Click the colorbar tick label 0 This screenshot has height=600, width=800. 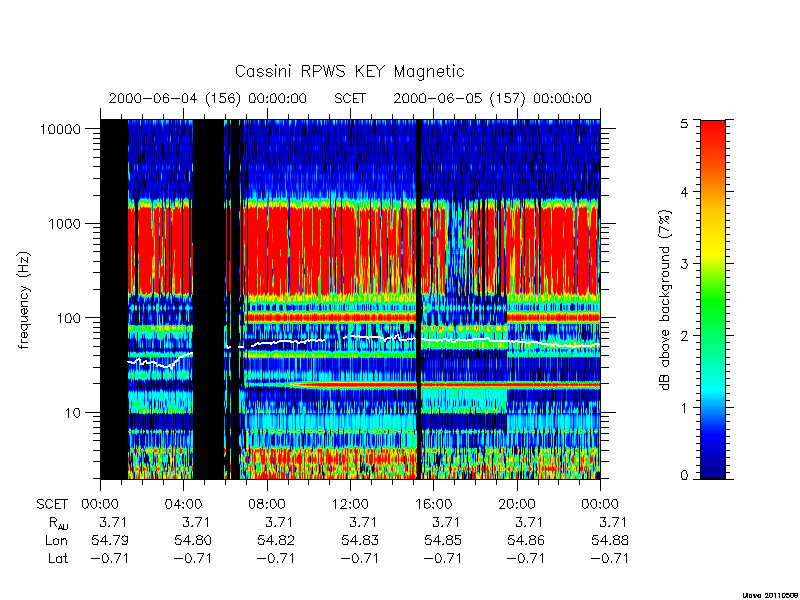(684, 476)
